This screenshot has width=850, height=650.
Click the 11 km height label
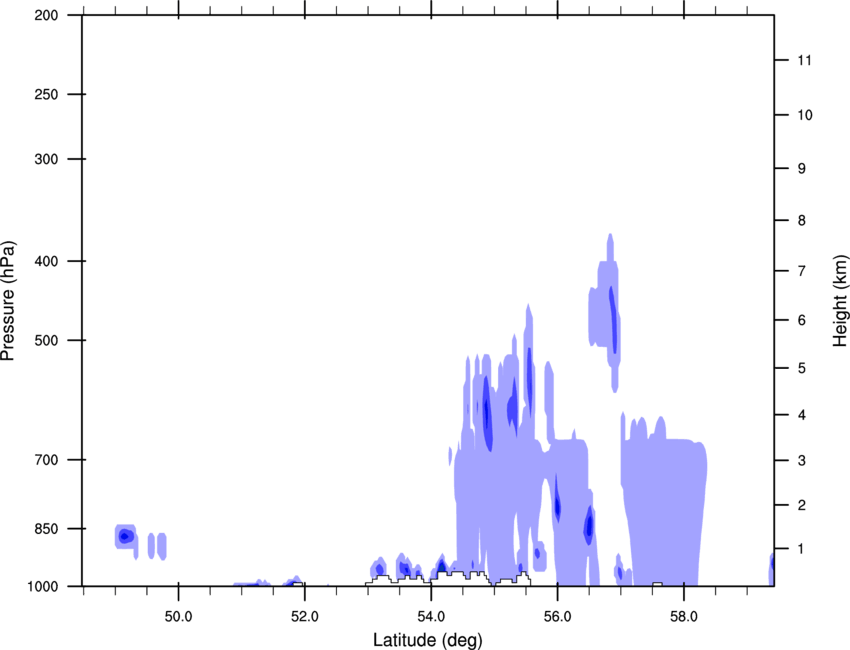pyautogui.click(x=805, y=60)
